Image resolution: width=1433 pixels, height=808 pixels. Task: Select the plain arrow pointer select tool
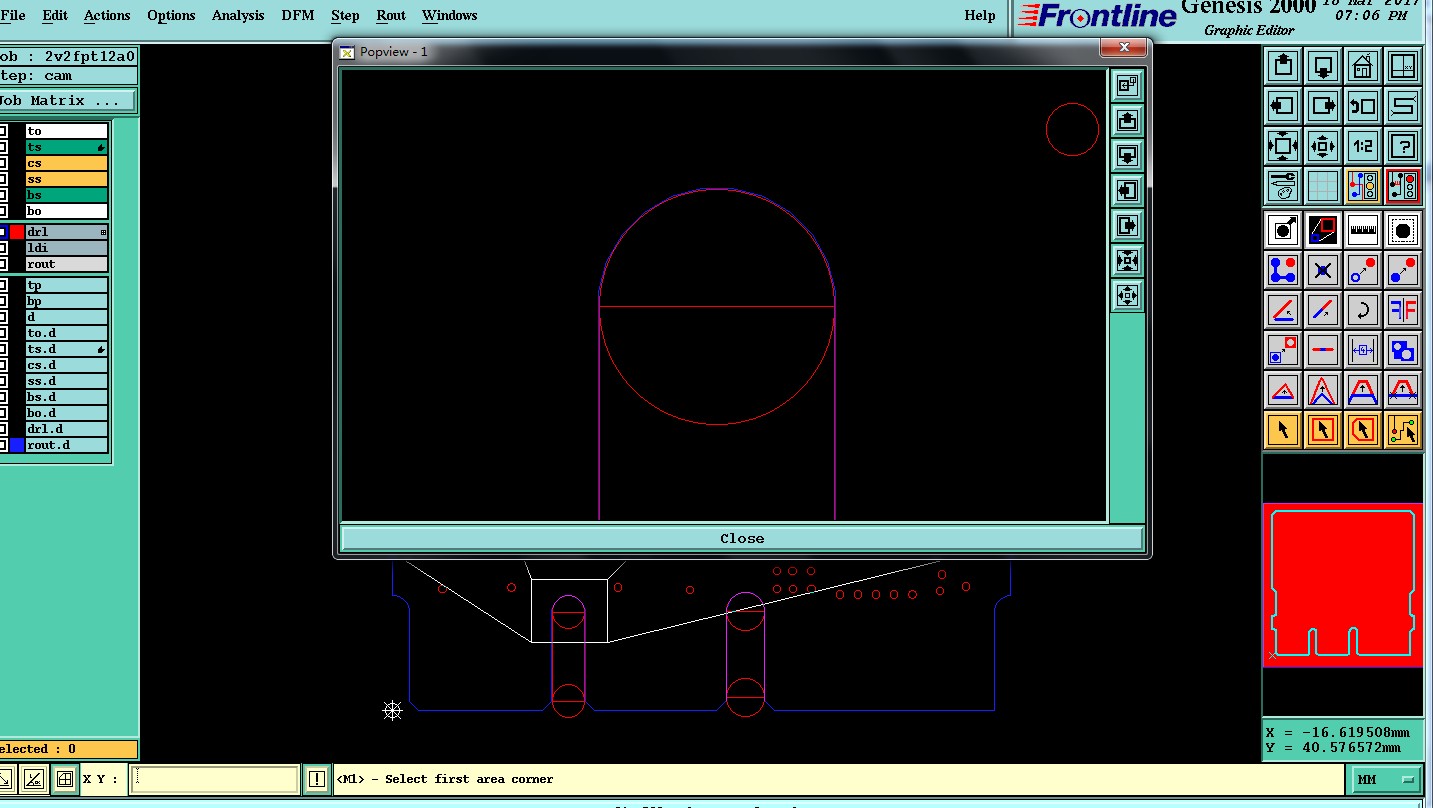click(x=1283, y=430)
